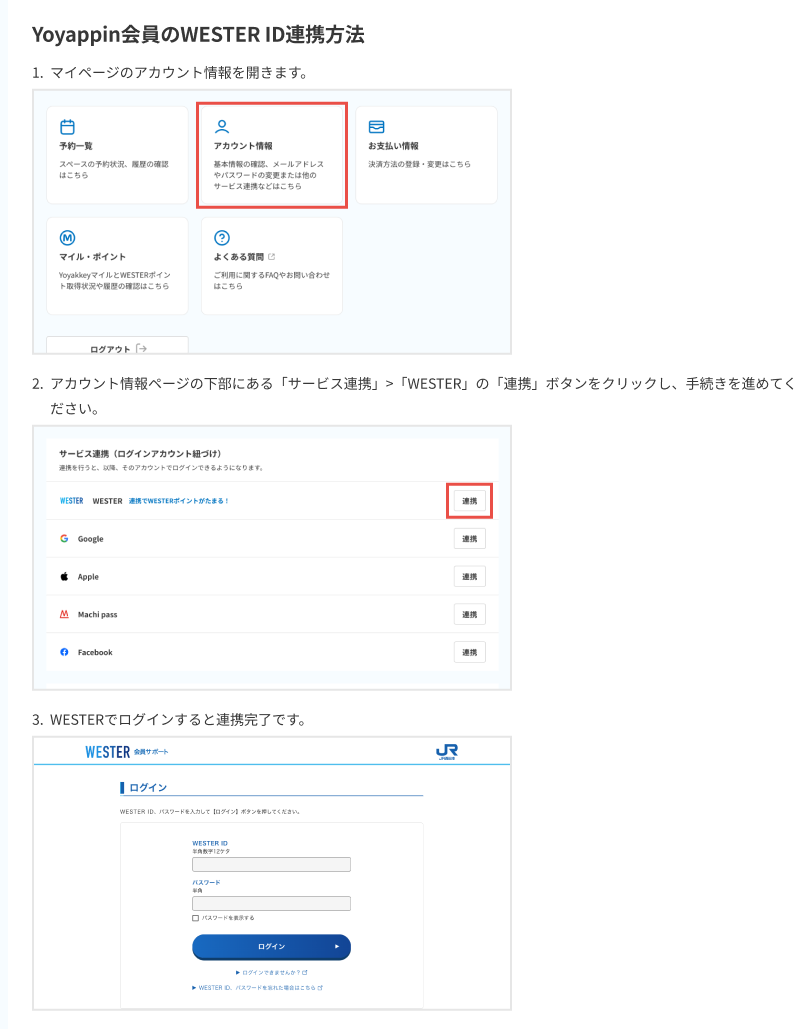Click the Apple label in service list
This screenshot has height=1029, width=809.
pyautogui.click(x=88, y=577)
